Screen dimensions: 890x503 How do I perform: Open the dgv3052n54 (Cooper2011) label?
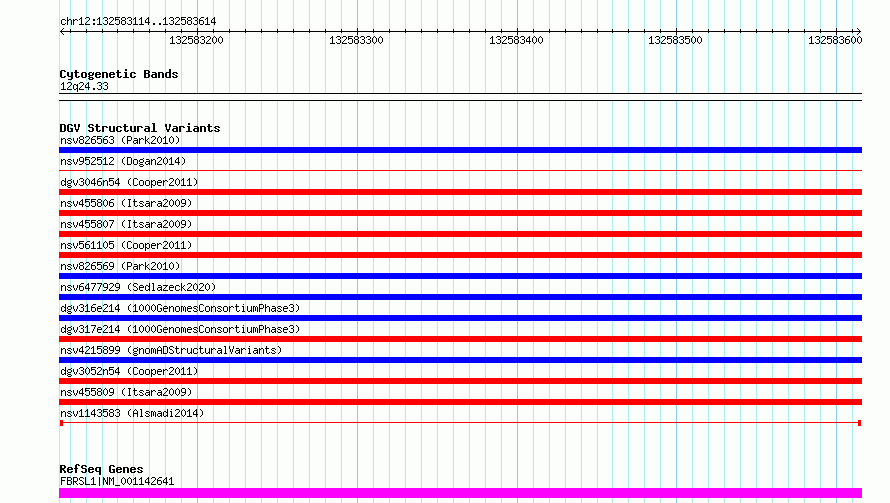(129, 371)
